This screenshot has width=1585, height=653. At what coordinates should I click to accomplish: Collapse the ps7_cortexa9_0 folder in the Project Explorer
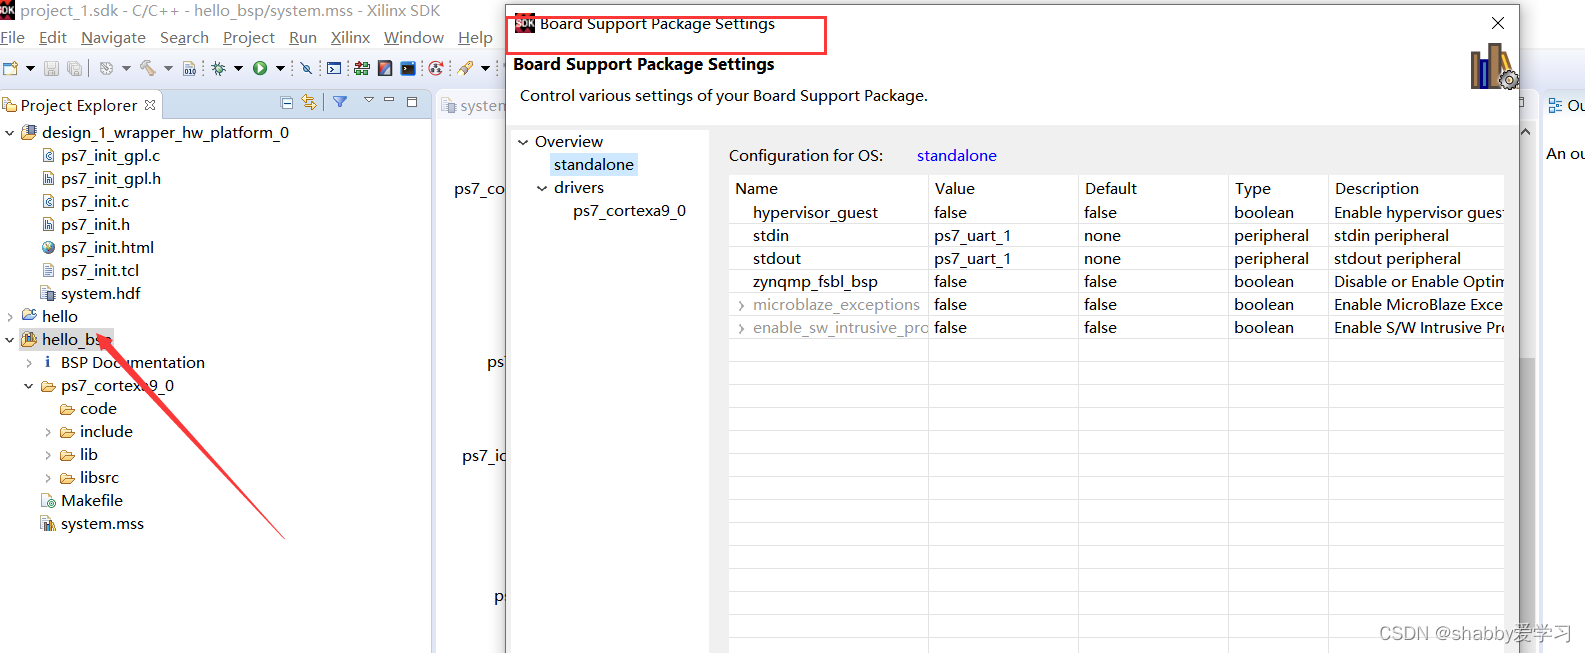click(x=29, y=385)
